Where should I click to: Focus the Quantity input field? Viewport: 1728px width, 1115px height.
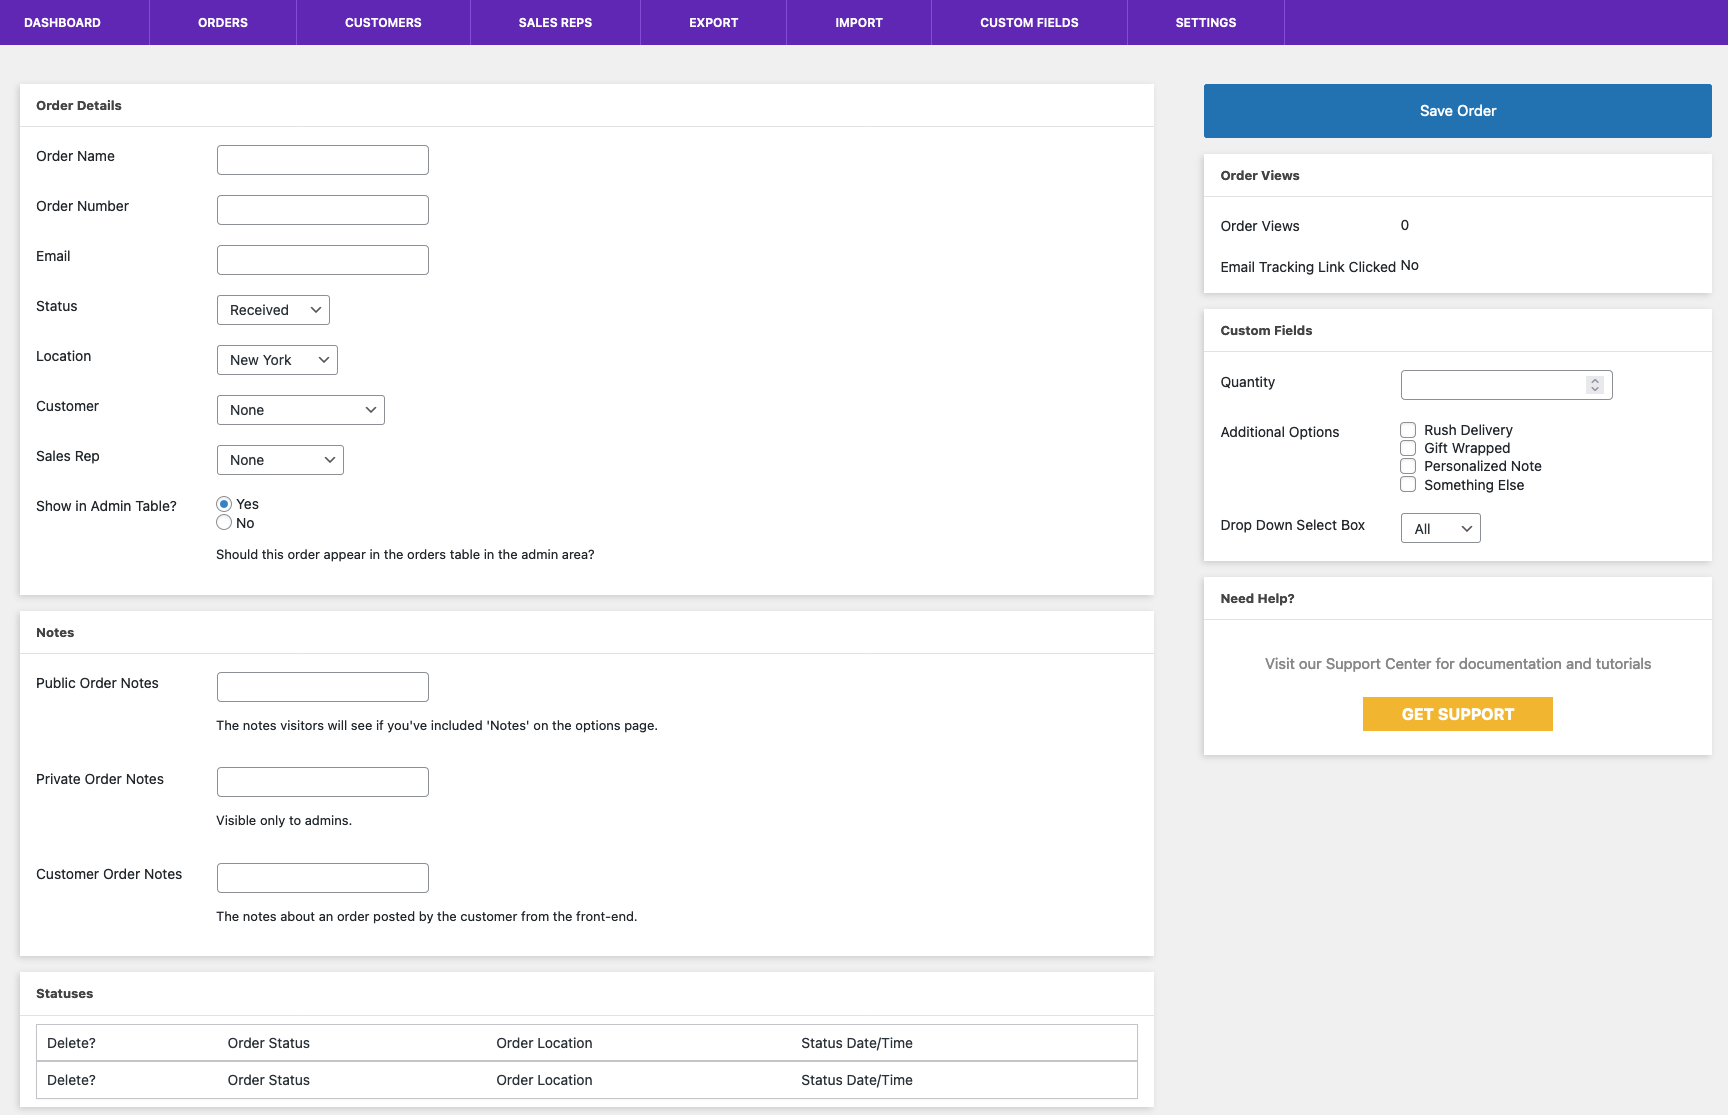pyautogui.click(x=1507, y=385)
